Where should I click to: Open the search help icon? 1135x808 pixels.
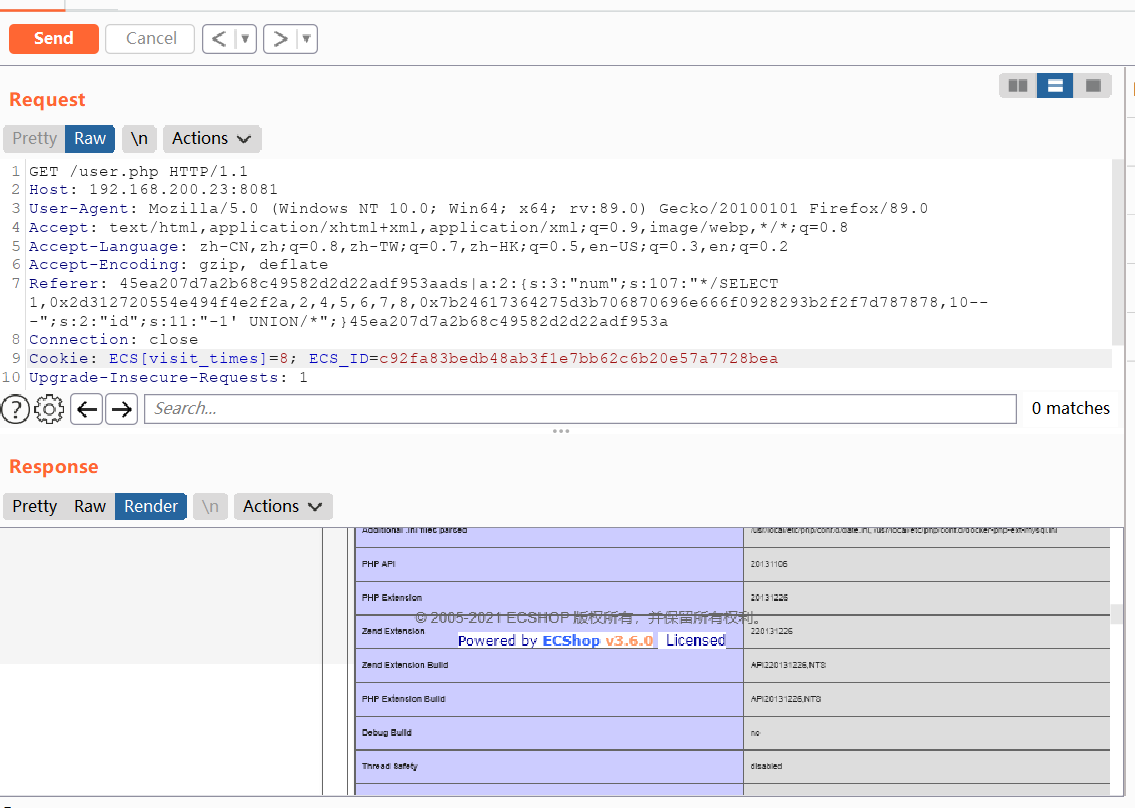click(15, 409)
